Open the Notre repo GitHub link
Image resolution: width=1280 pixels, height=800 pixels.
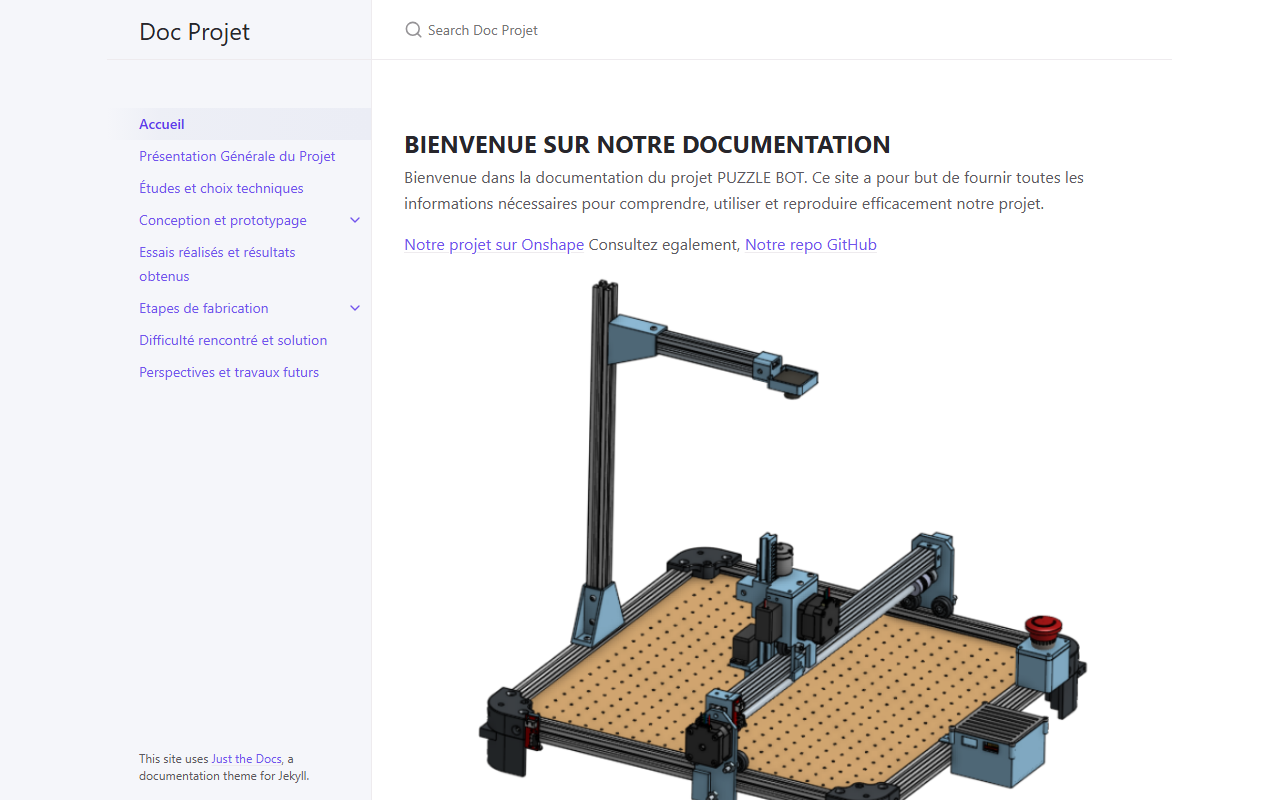coord(811,244)
